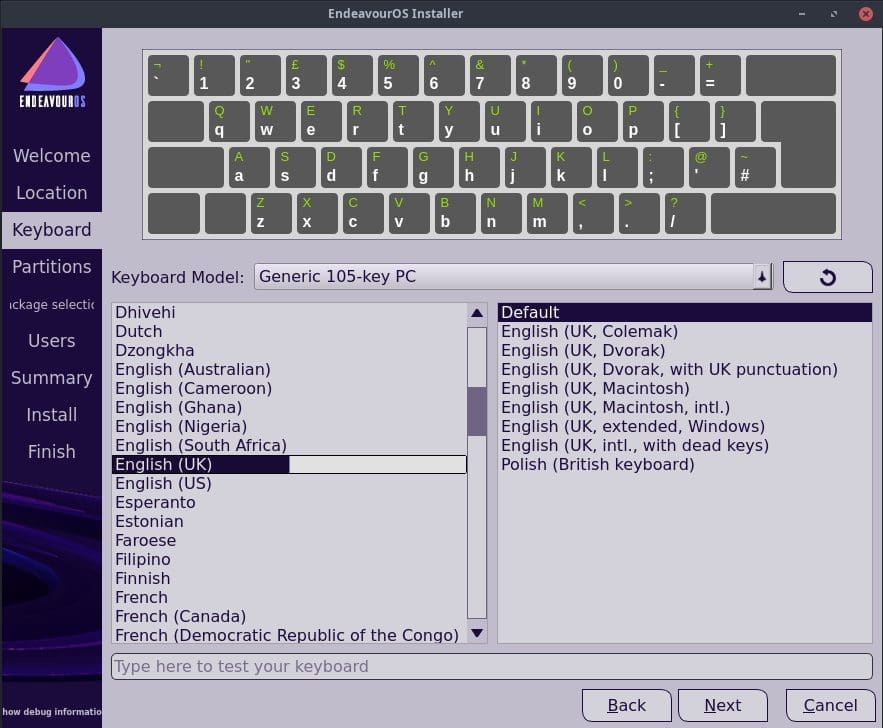Select English (Nigeria) layout
The width and height of the screenshot is (883, 728).
(289, 427)
